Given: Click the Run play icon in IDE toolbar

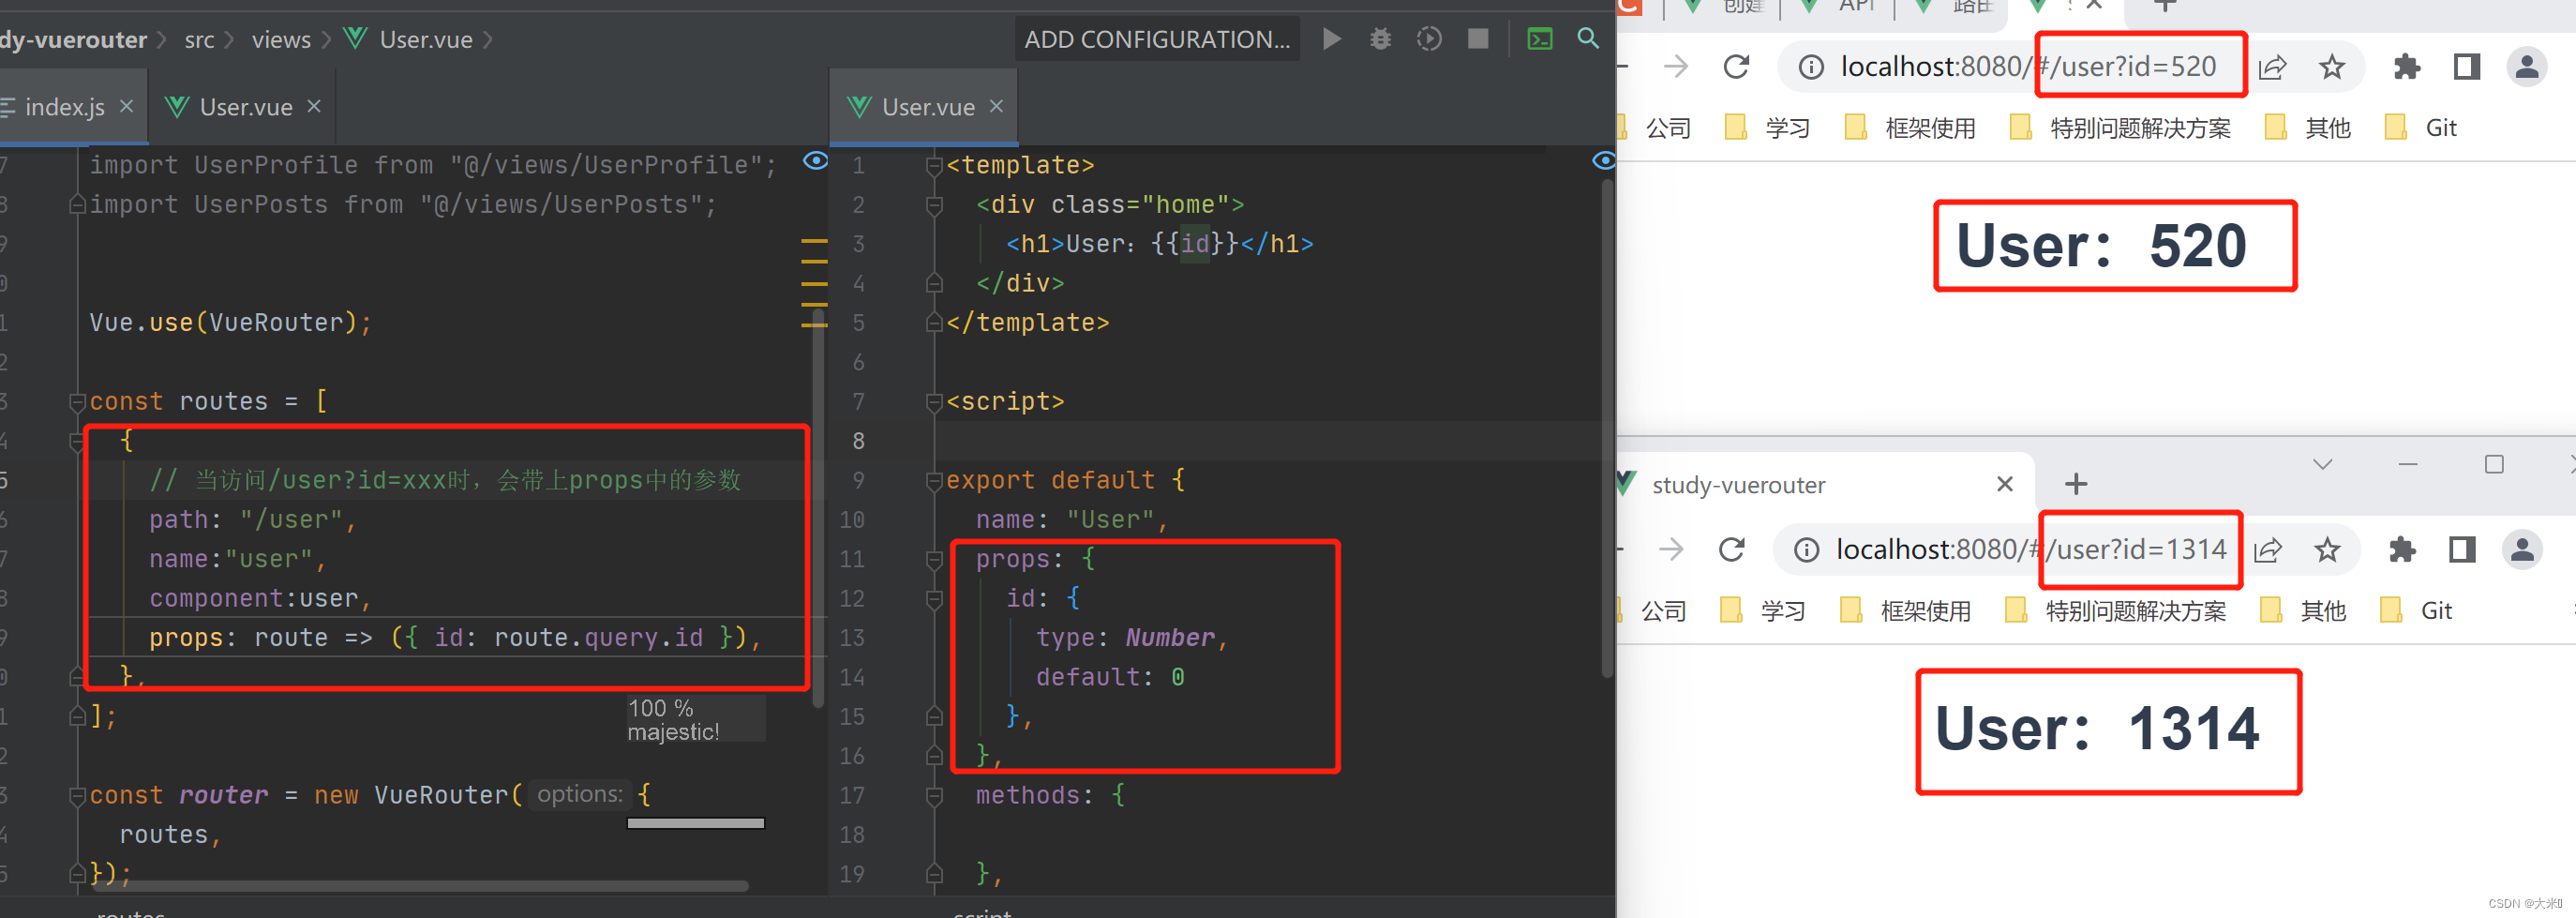Looking at the screenshot, I should 1331,39.
